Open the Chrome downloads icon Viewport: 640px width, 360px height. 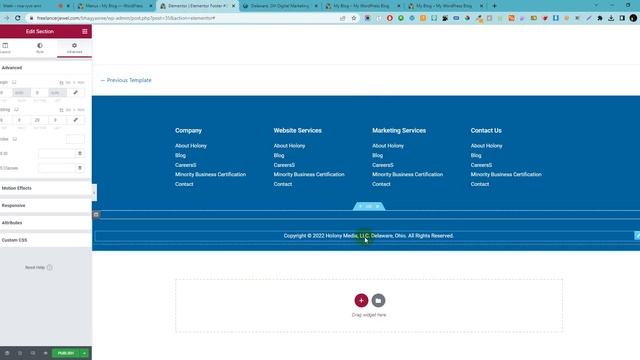[x=611, y=18]
